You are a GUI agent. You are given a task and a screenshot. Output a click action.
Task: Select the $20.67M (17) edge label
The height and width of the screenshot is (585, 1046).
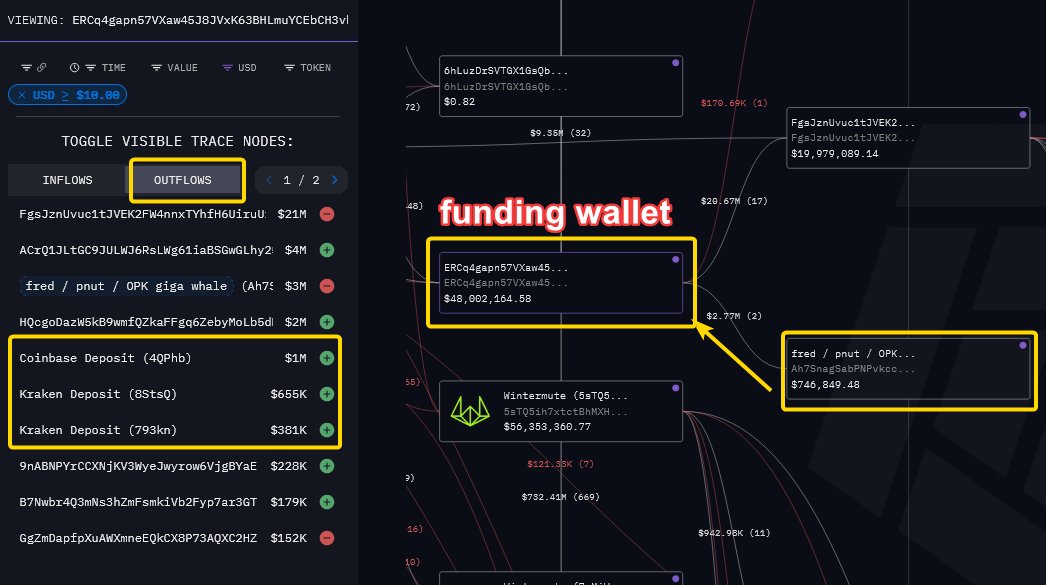[734, 201]
